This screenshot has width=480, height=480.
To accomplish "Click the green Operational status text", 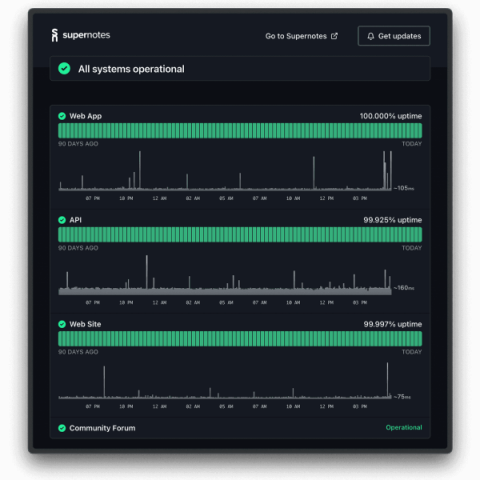I will [404, 427].
